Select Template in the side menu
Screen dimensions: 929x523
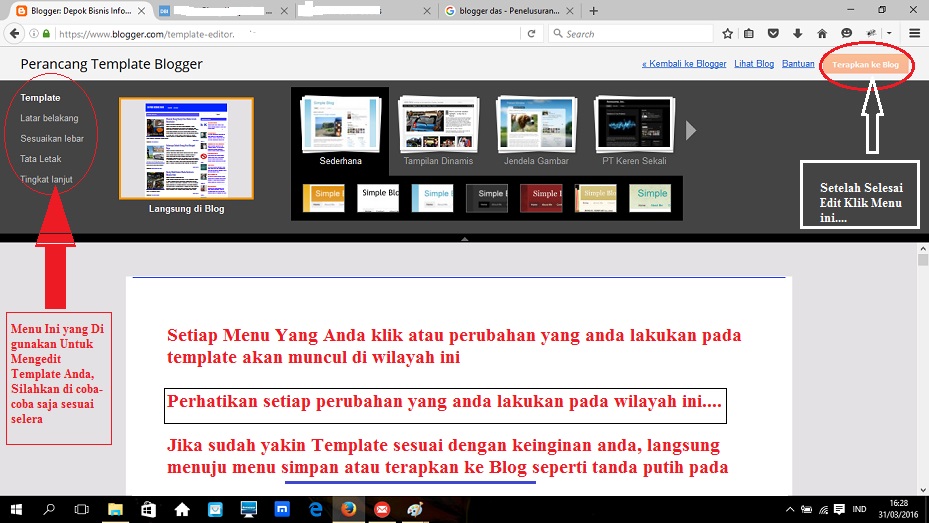tap(40, 98)
